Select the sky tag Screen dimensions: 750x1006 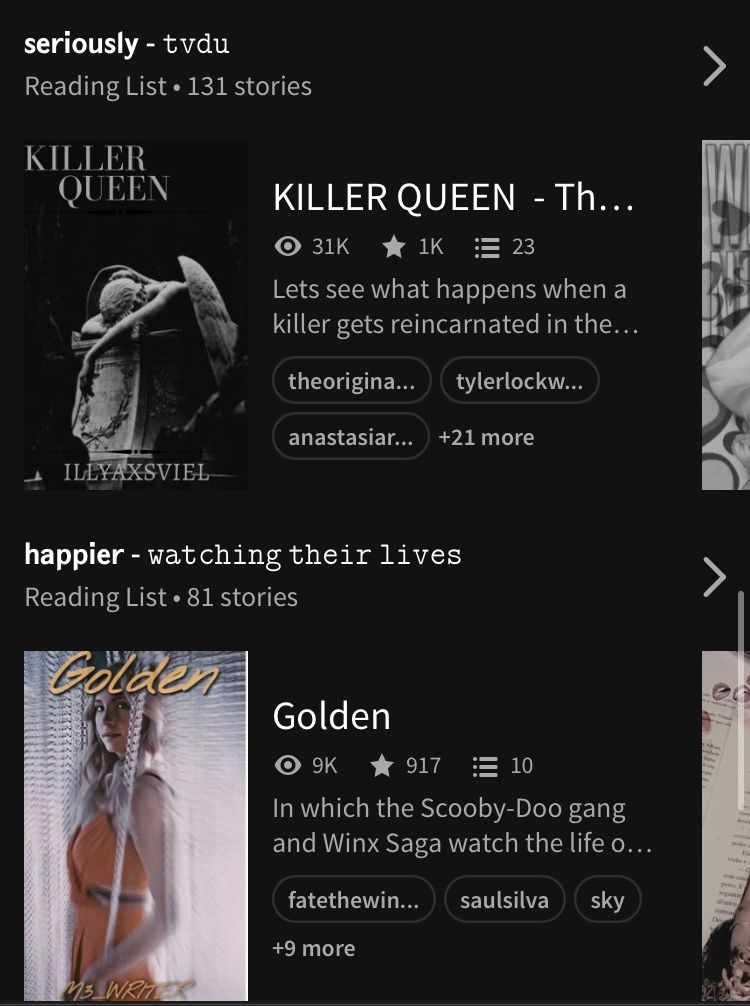[608, 899]
